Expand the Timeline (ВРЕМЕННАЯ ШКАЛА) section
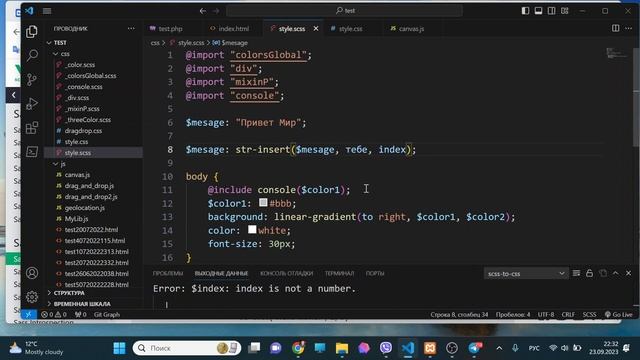This screenshot has height=360, width=640. [x=82, y=304]
